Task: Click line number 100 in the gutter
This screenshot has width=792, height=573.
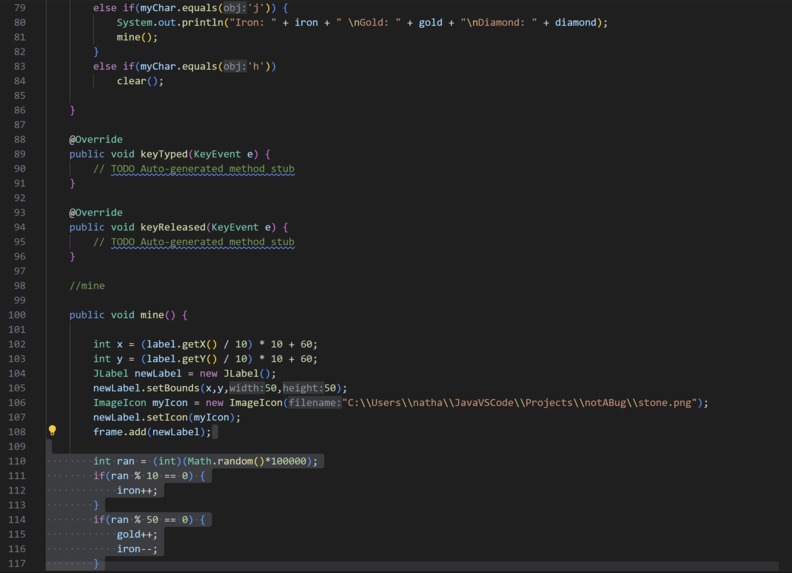Action: point(17,315)
